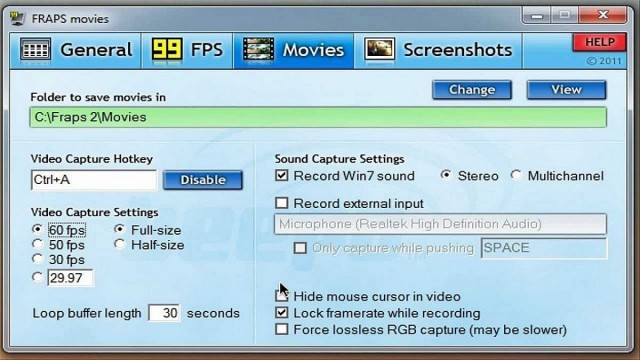This screenshot has width=640, height=360.
Task: Open the Microphone input device dropdown
Action: [x=440, y=224]
